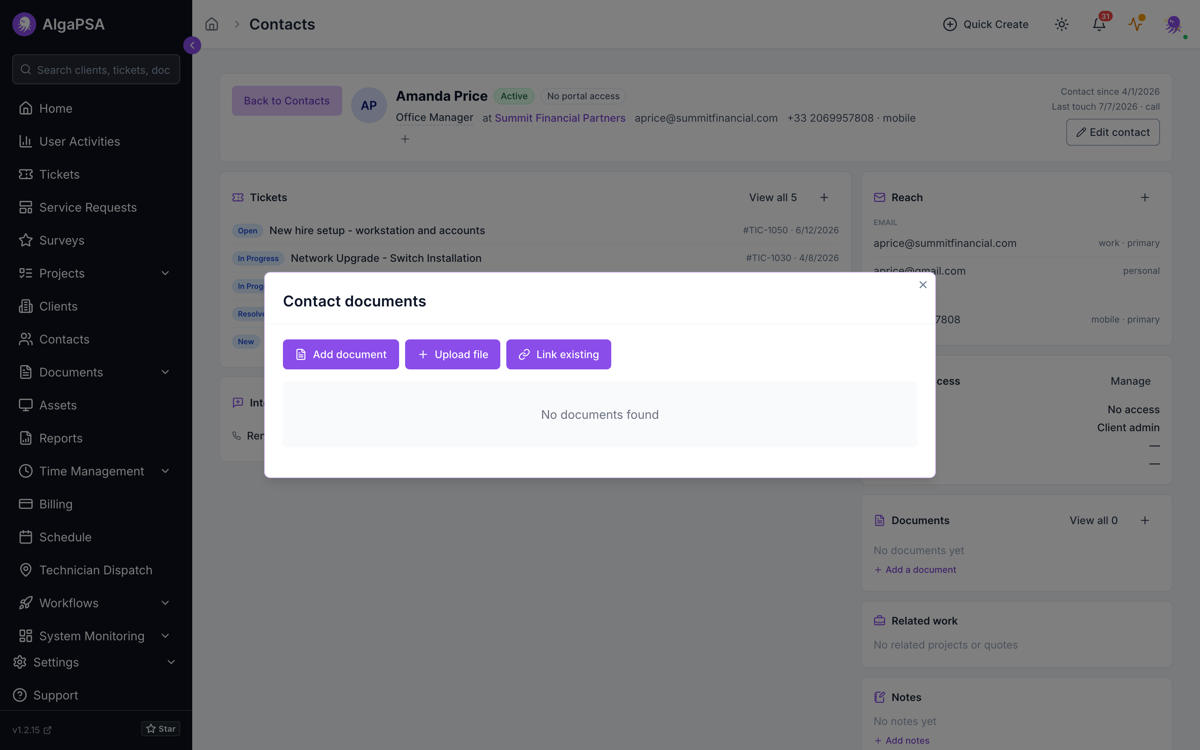Viewport: 1200px width, 750px height.
Task: Go to the home breadcrumb icon
Action: (x=212, y=24)
